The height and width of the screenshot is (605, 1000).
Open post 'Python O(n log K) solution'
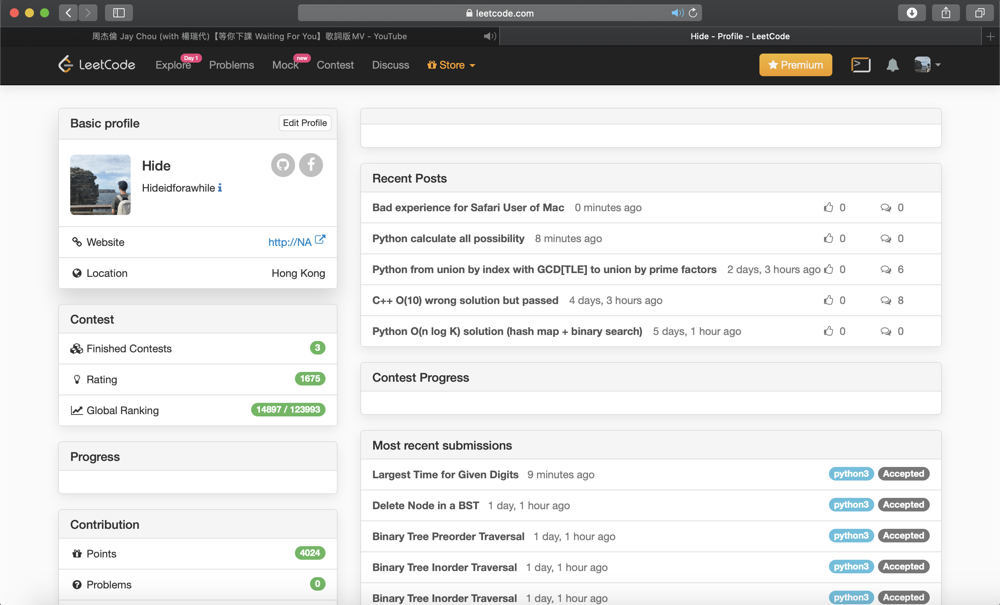507,331
